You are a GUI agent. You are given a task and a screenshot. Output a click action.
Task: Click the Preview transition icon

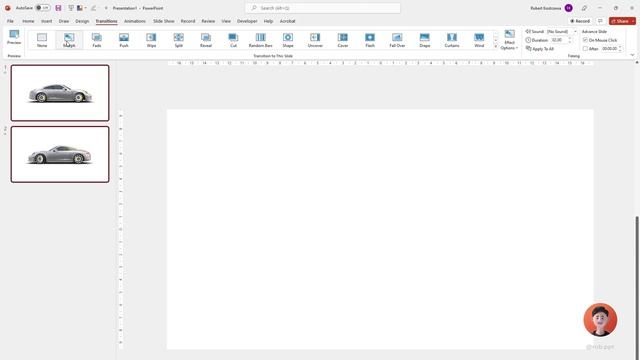14,38
